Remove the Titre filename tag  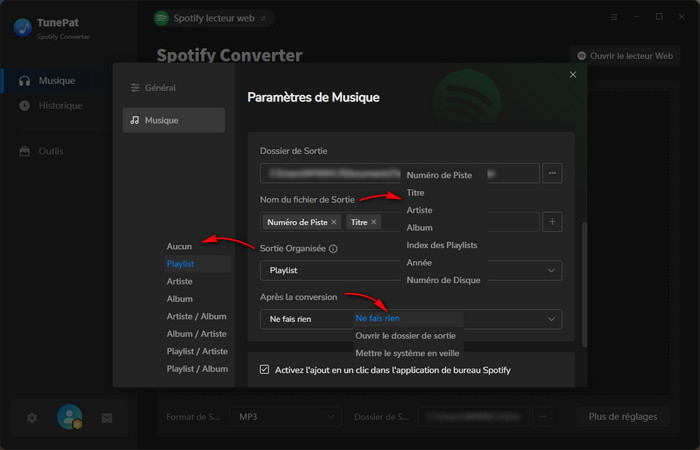(374, 222)
